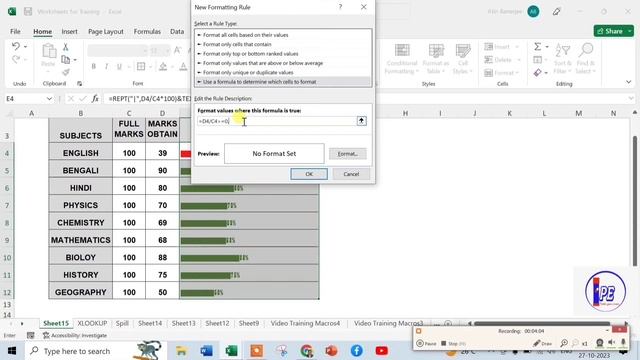Open Conditional Formatting menu
Viewport: 640px width, 360px height.
(402, 59)
